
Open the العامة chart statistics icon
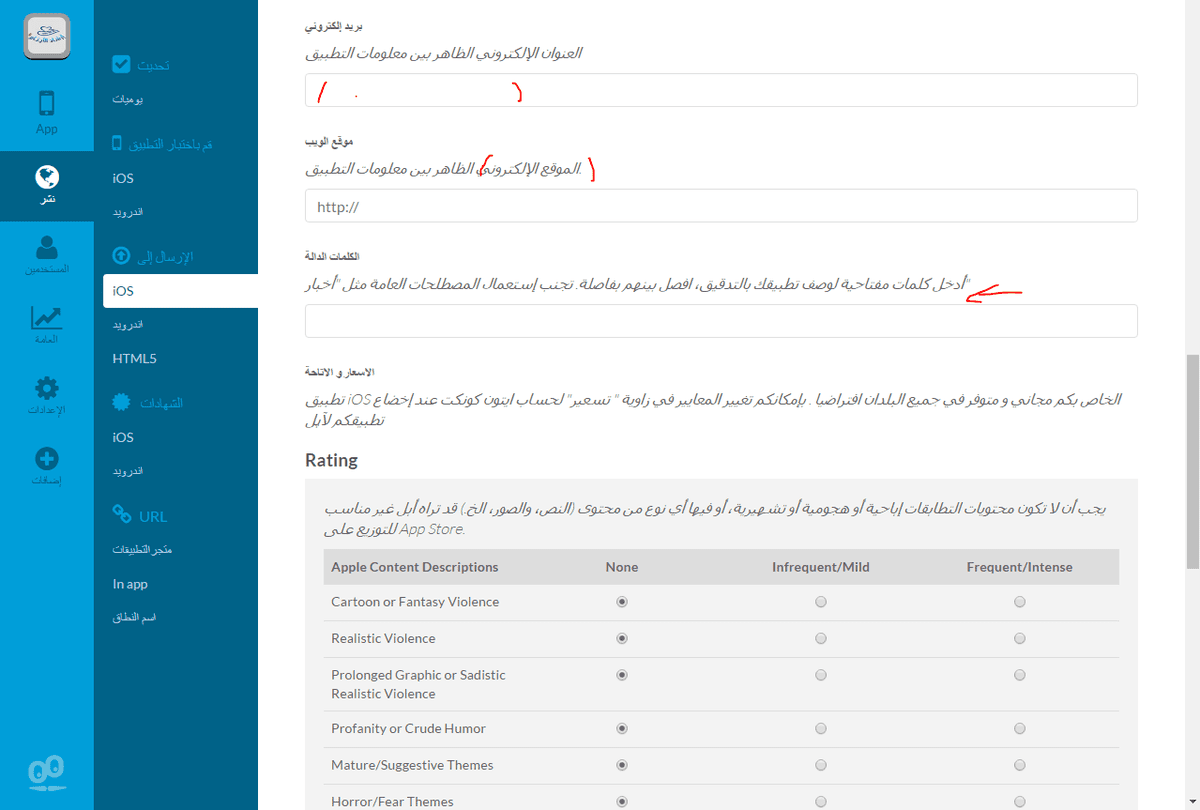pyautogui.click(x=46, y=318)
